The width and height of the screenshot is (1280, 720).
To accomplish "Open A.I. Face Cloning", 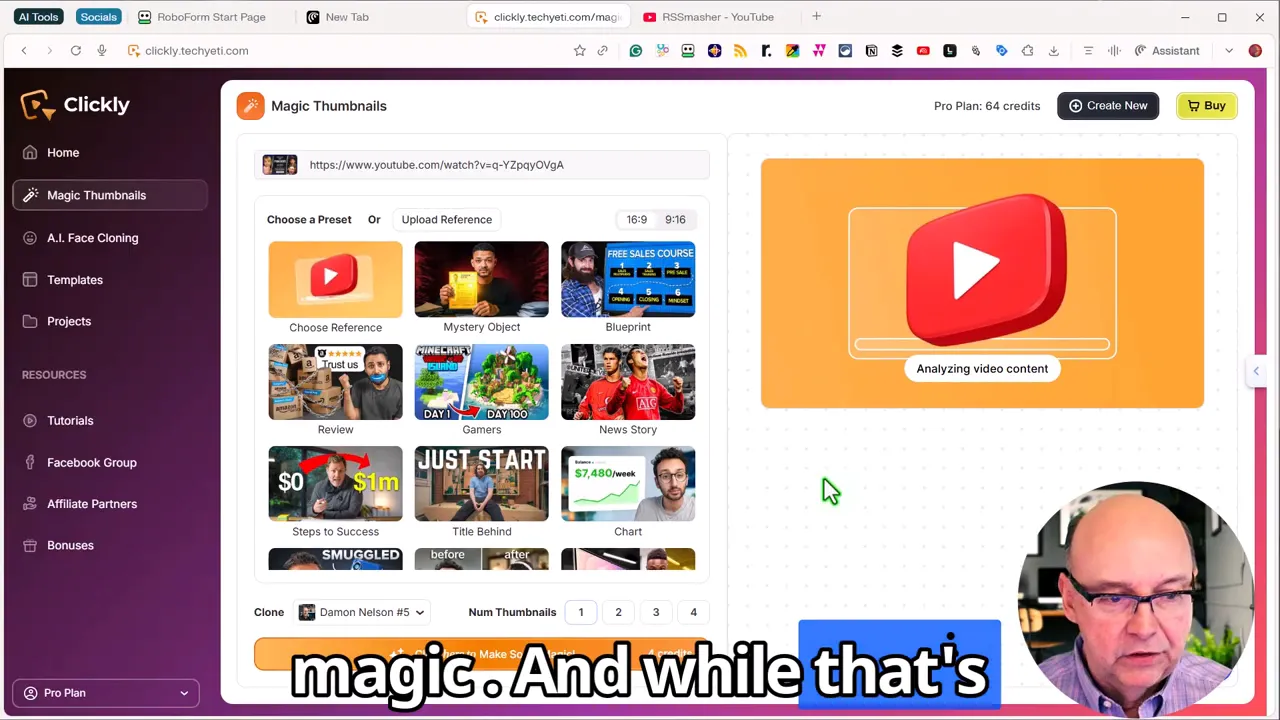I will coord(92,238).
